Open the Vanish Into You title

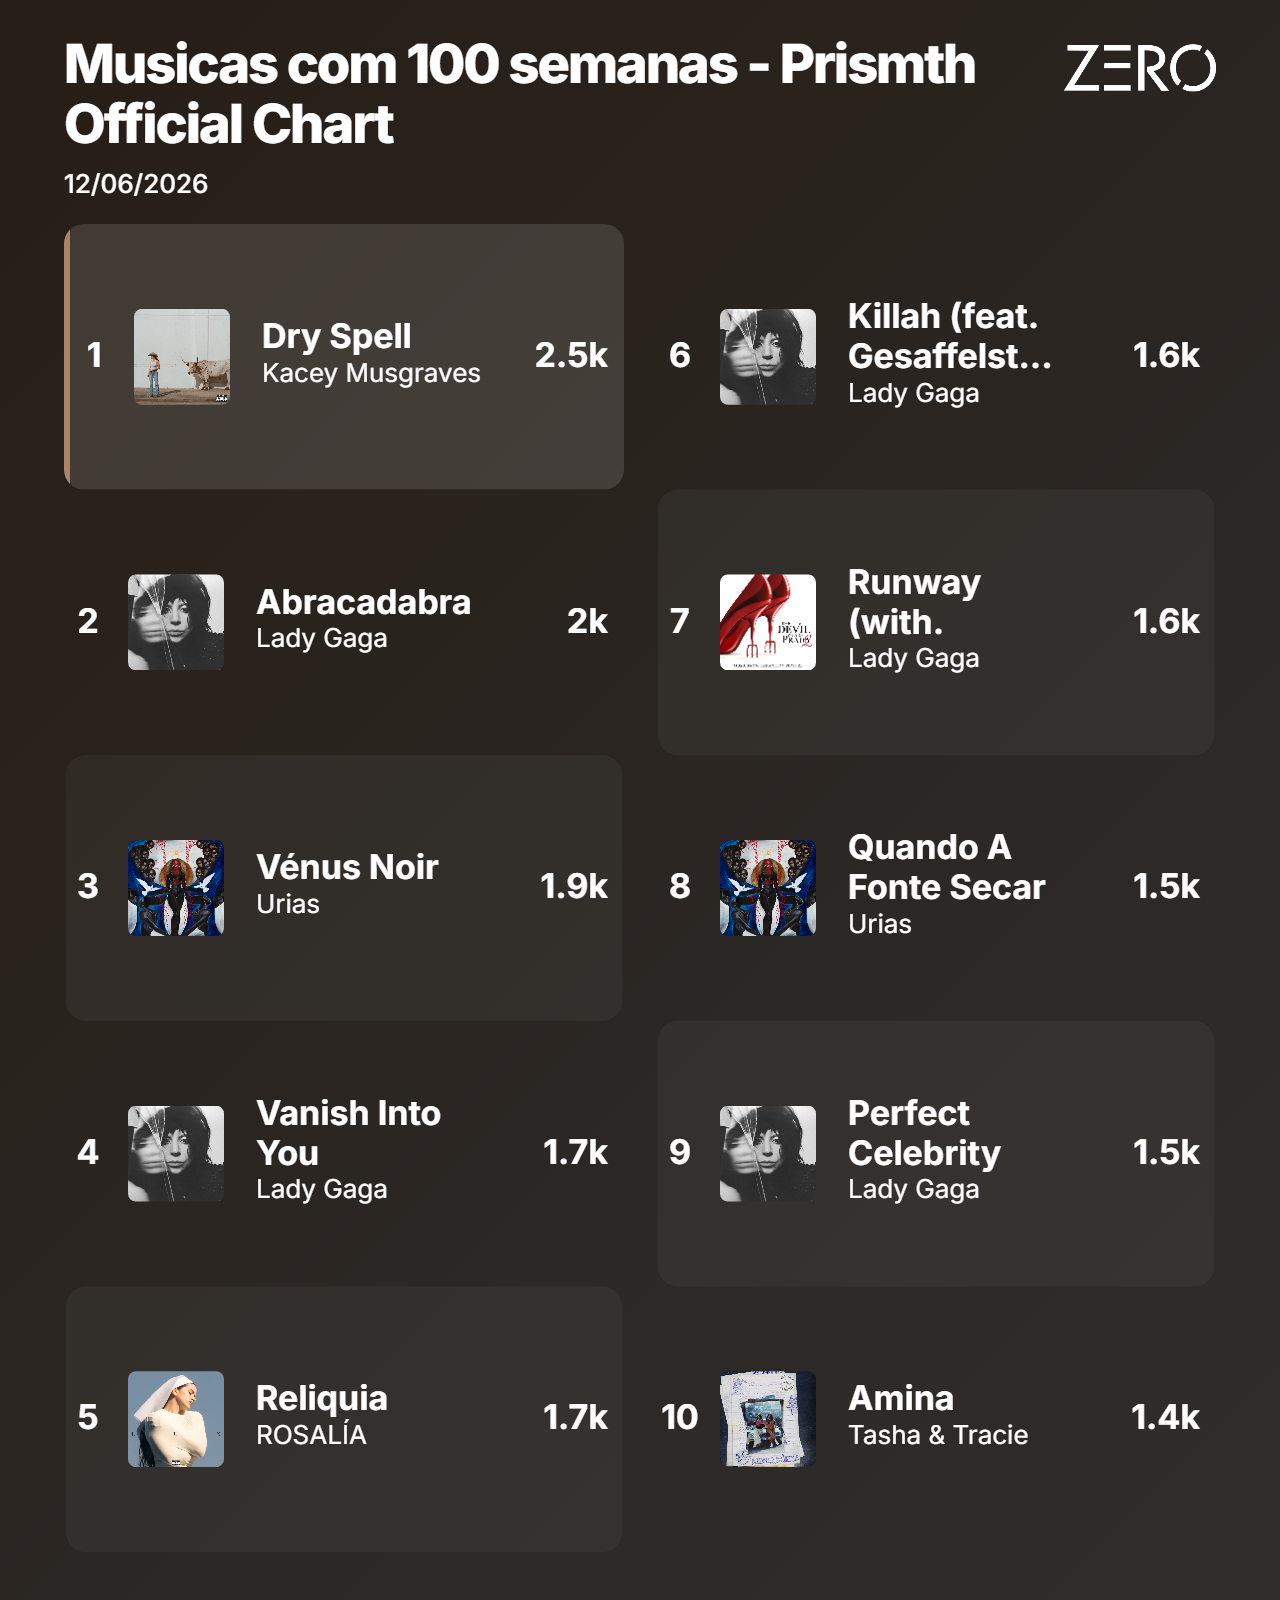(348, 1133)
